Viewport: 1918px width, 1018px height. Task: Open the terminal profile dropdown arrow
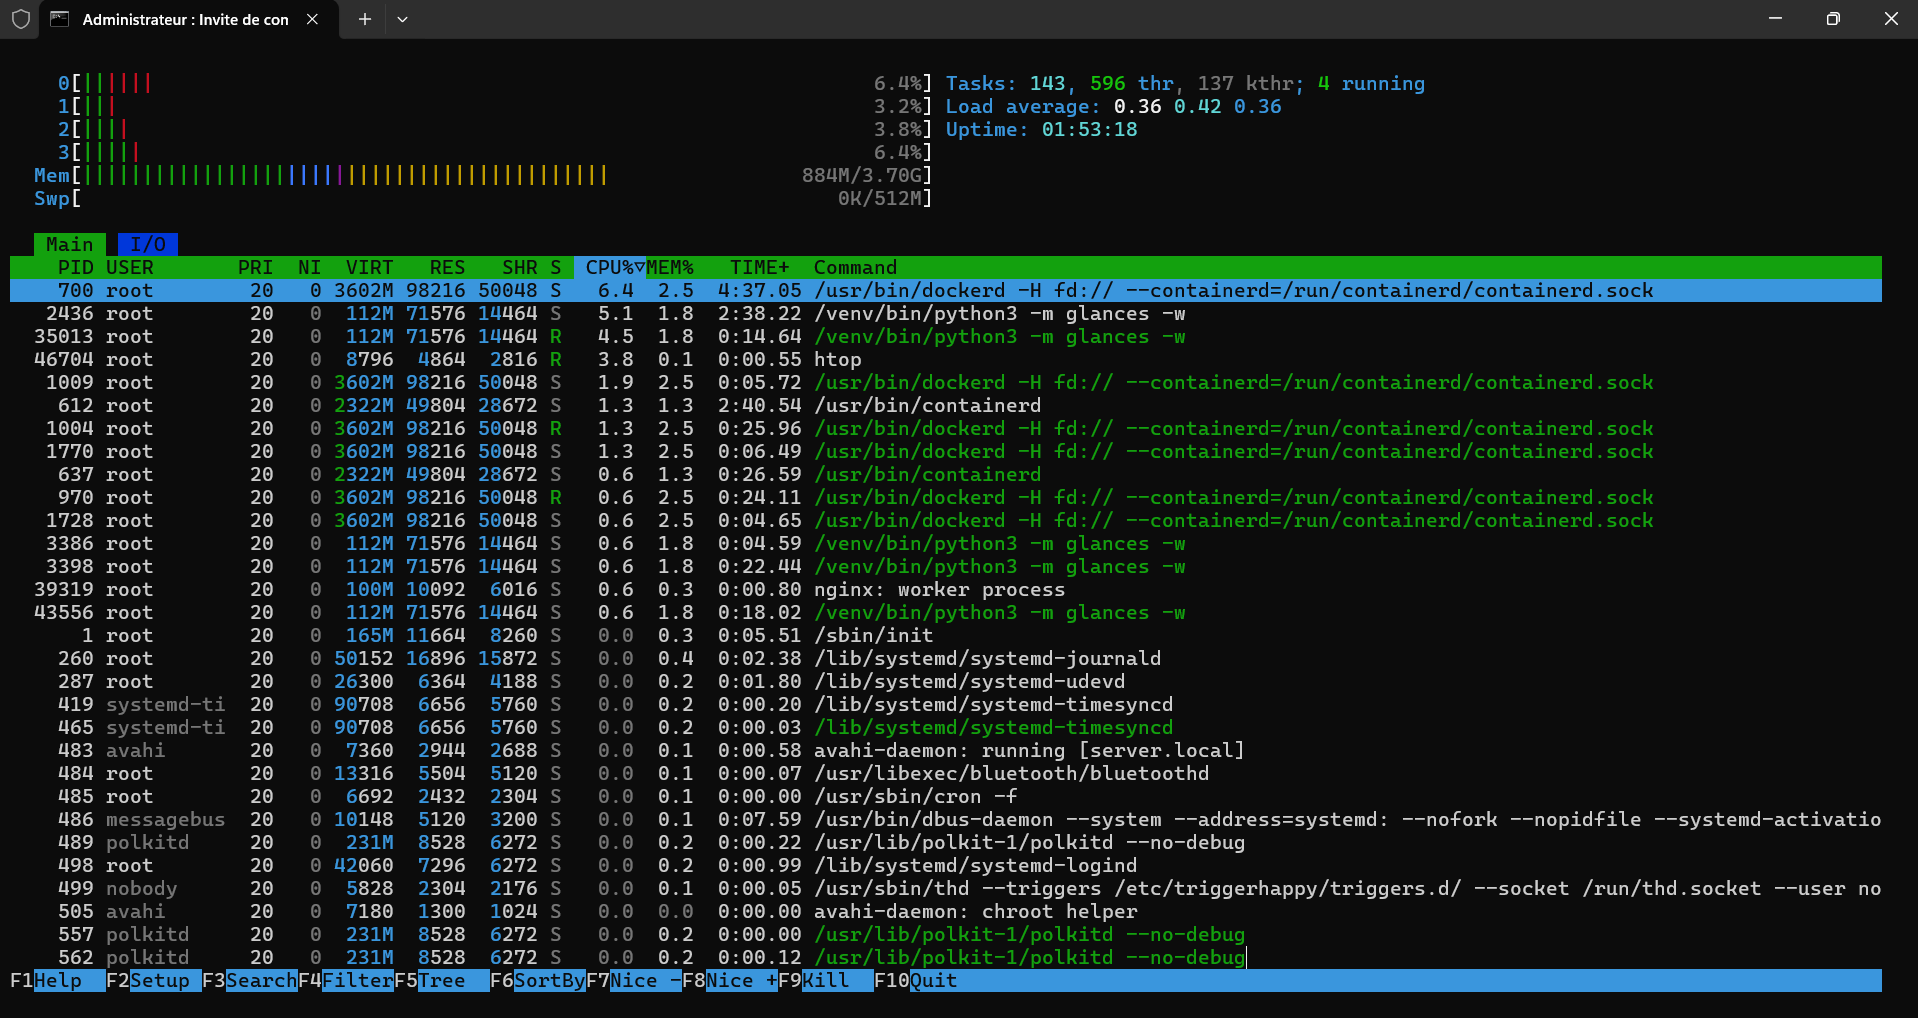pos(402,19)
